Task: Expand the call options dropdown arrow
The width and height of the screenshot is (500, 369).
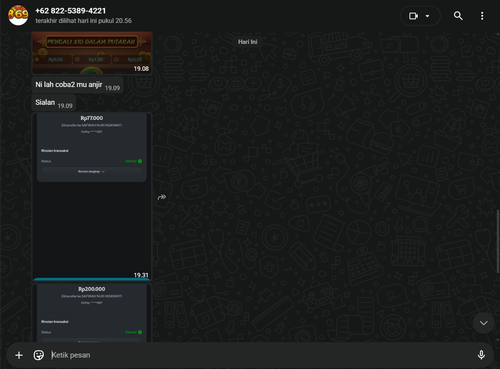Action: click(428, 16)
